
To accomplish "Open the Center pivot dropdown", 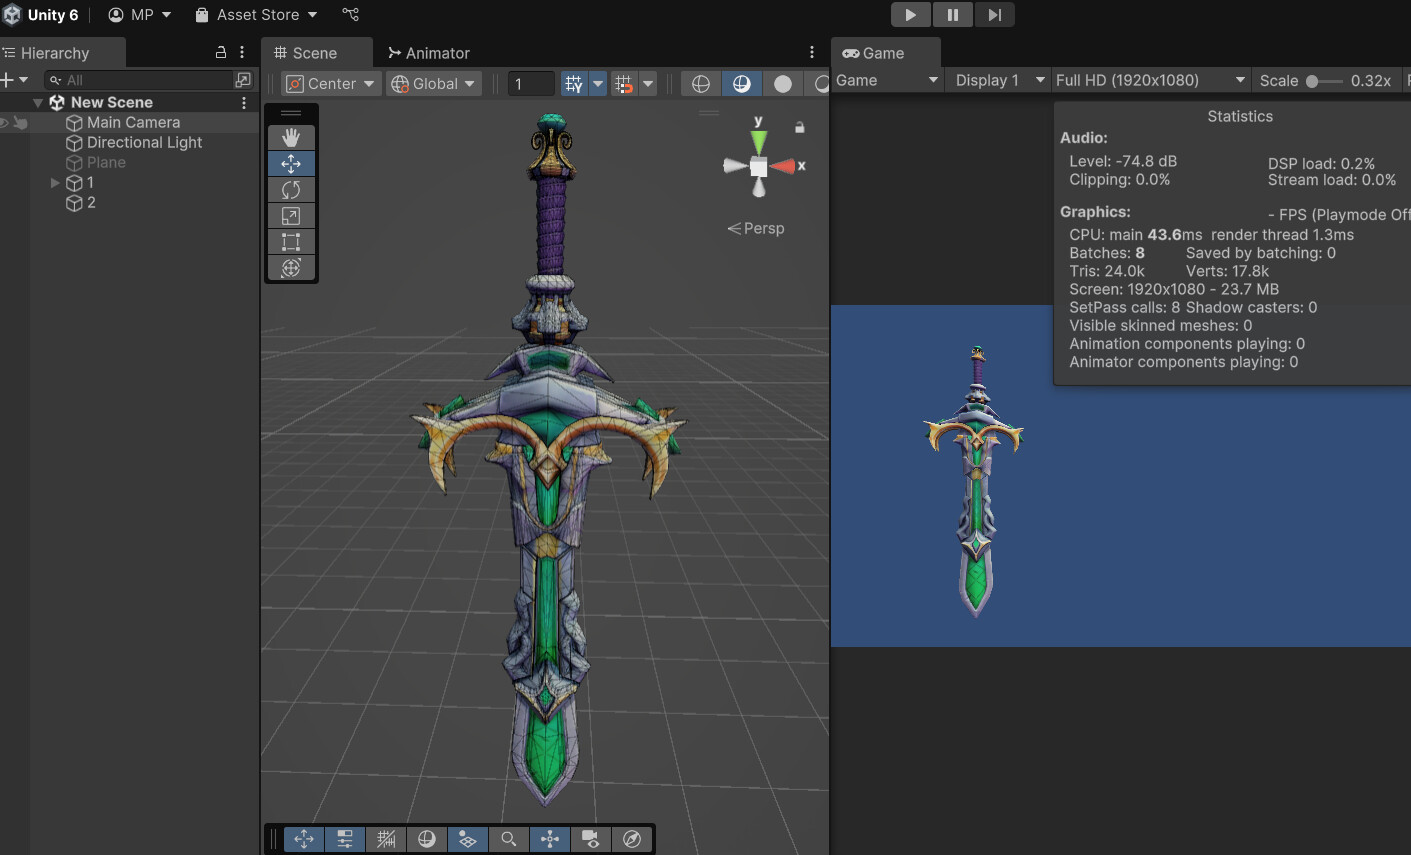I will [x=331, y=83].
